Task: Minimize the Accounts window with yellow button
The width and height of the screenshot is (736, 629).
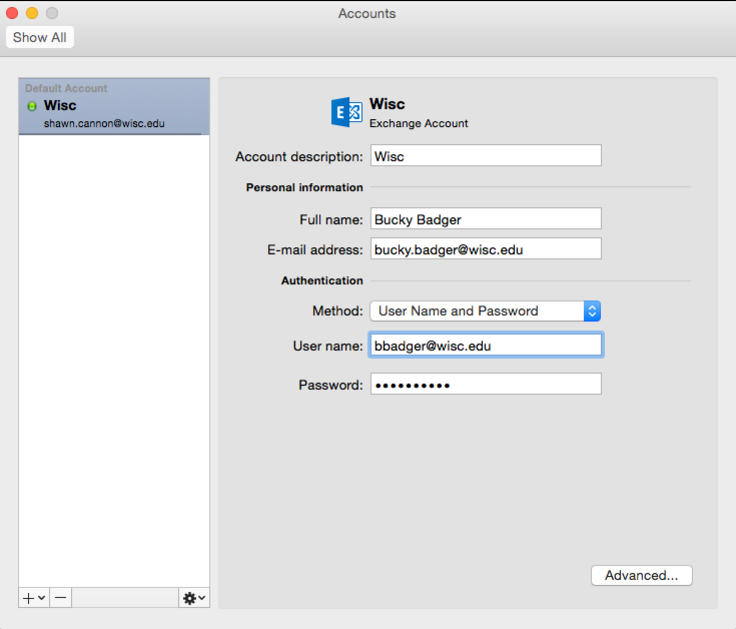Action: (x=32, y=13)
